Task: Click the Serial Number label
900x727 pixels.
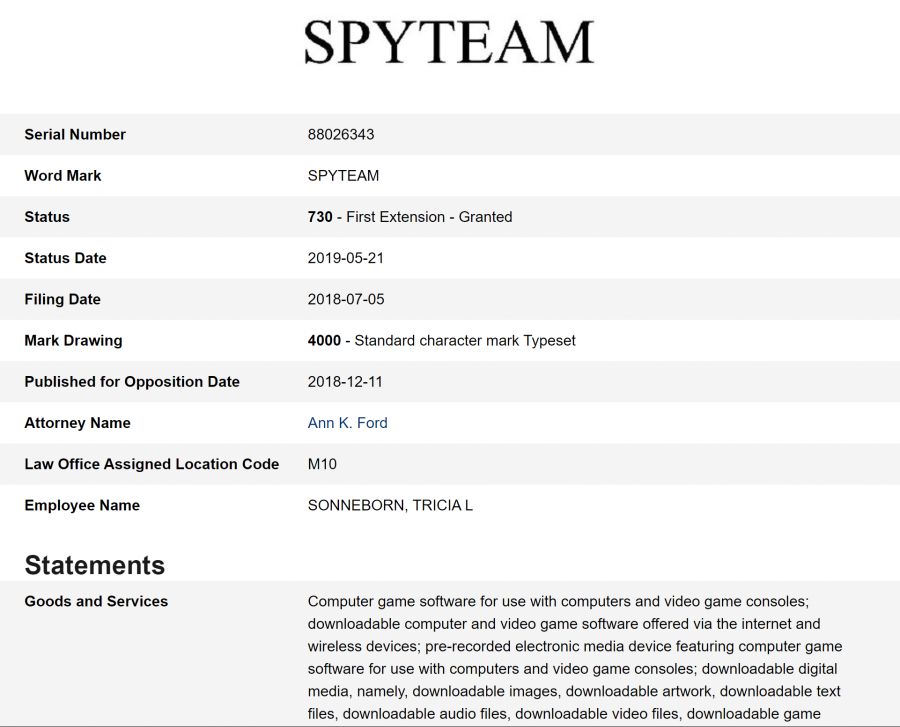Action: [75, 134]
